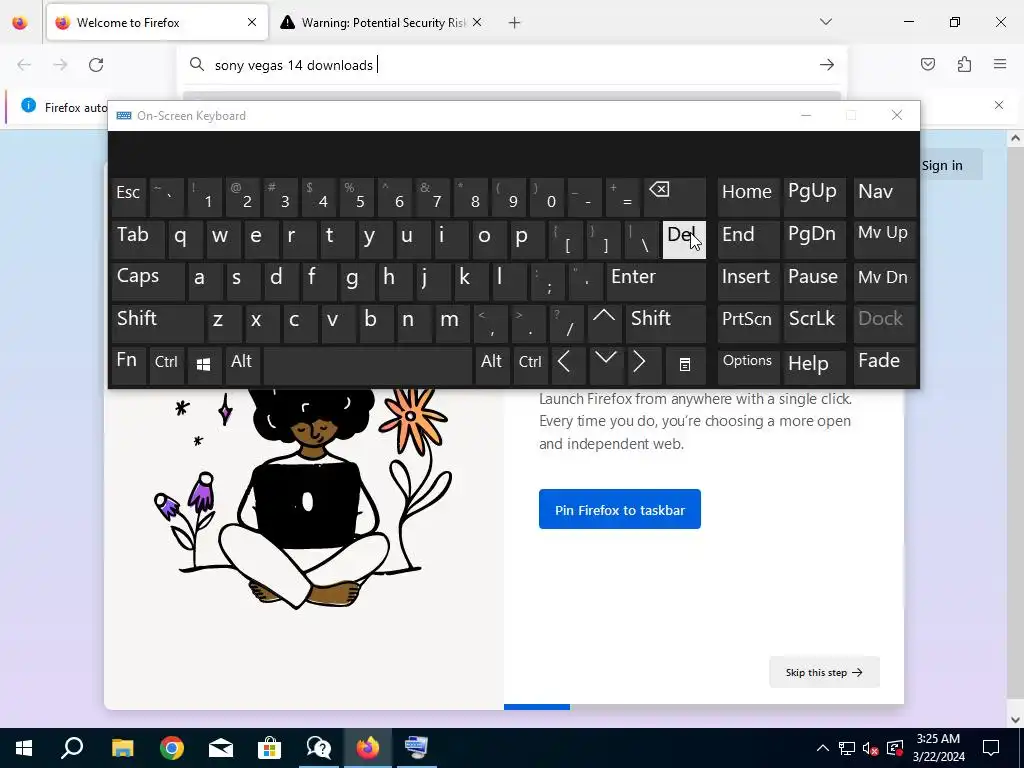Expand the List all tabs chevron

(825, 22)
